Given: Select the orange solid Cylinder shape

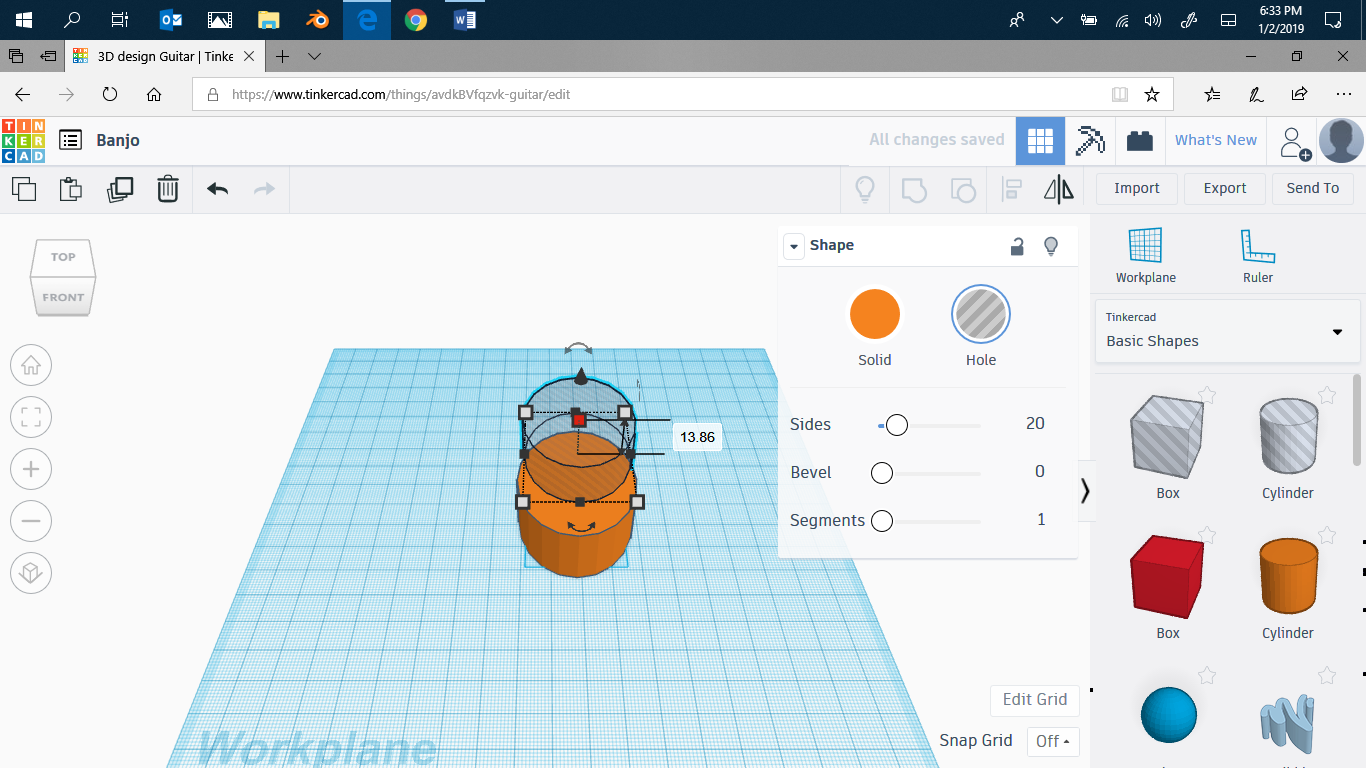Looking at the screenshot, I should tap(1288, 576).
